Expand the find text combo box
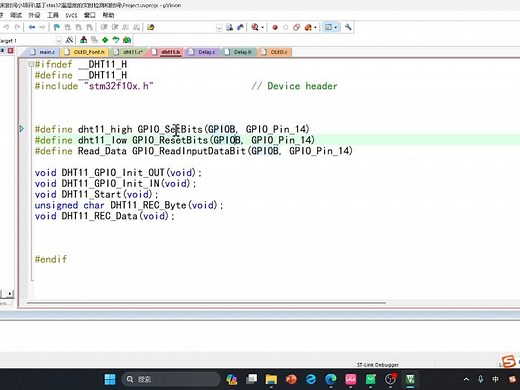The height and width of the screenshot is (390, 520). click(219, 28)
